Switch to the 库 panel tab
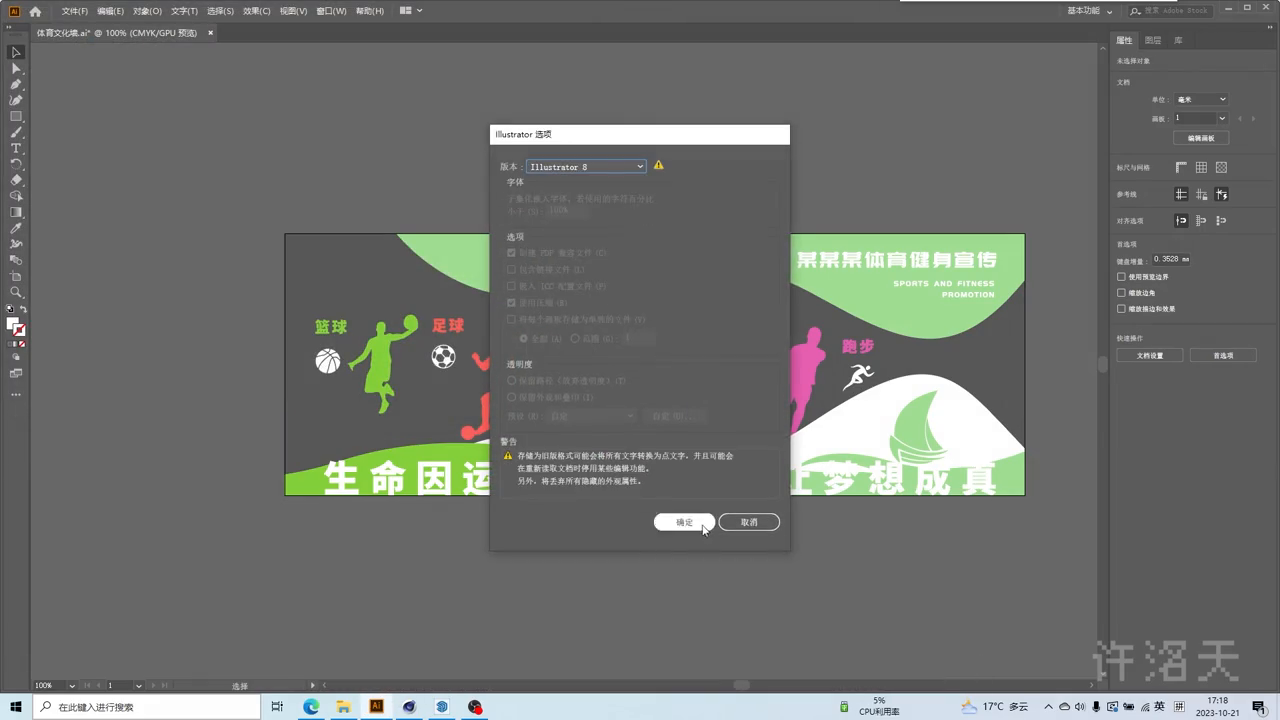 (1178, 40)
